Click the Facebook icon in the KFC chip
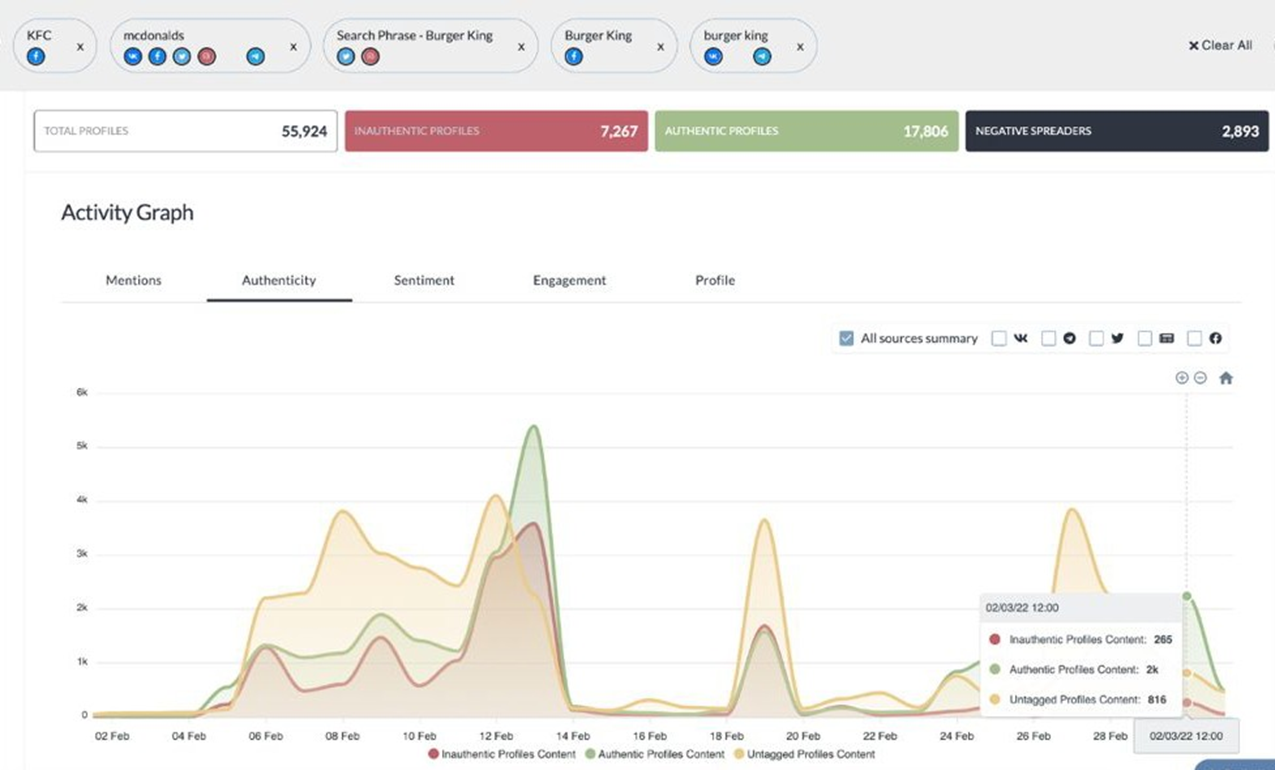 36,57
